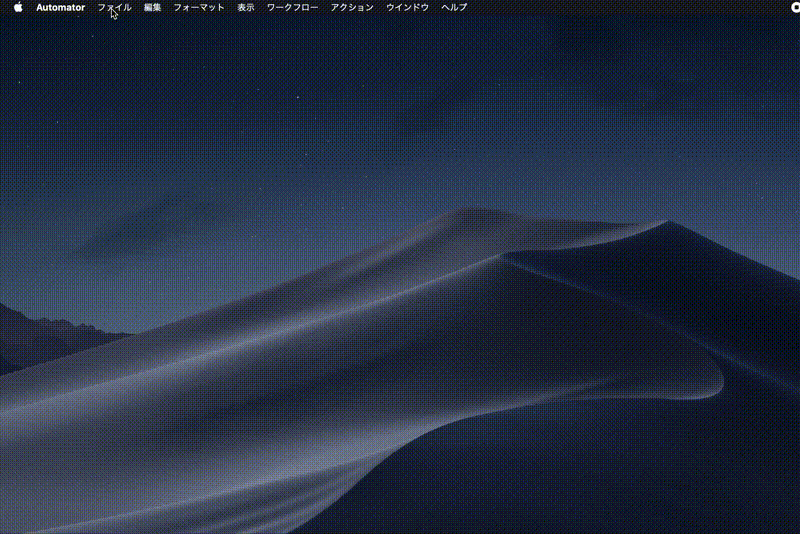Screen dimensions: 800x534
Task: Open the アクション menu
Action: 352,7
